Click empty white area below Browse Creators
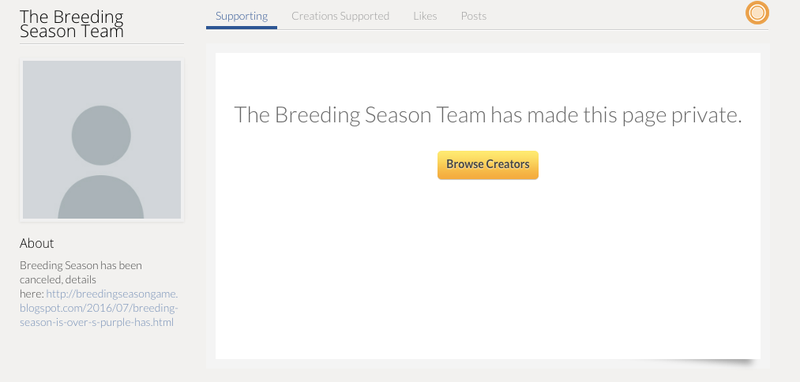 (488, 270)
